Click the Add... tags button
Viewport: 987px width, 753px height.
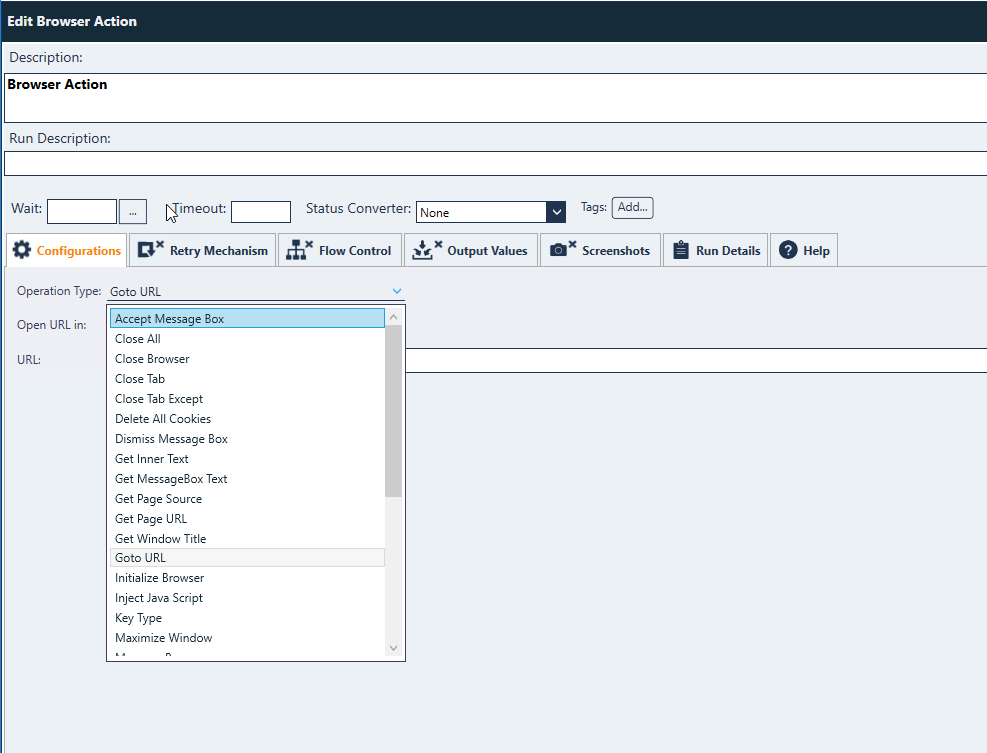(632, 207)
